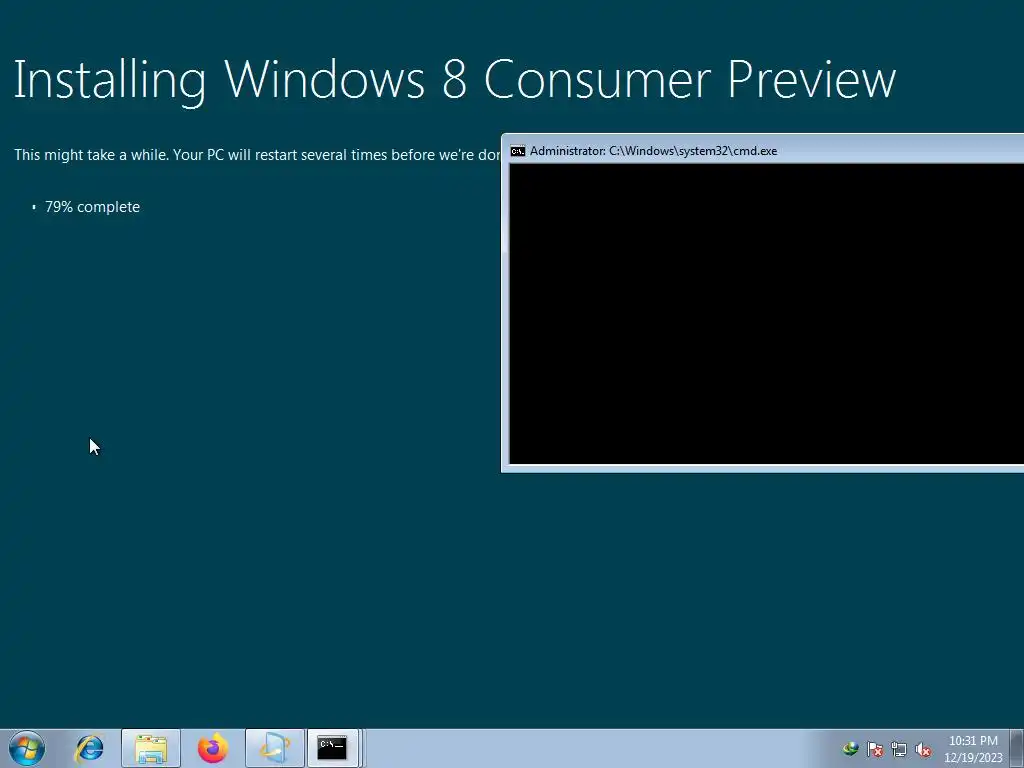Open the network status tray icon
This screenshot has height=768, width=1024.
coord(899,749)
